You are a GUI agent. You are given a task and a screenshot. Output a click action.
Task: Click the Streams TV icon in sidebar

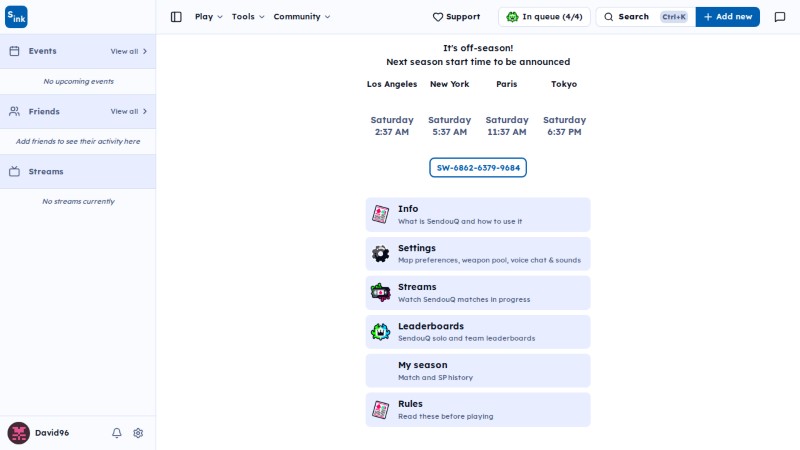click(x=14, y=171)
